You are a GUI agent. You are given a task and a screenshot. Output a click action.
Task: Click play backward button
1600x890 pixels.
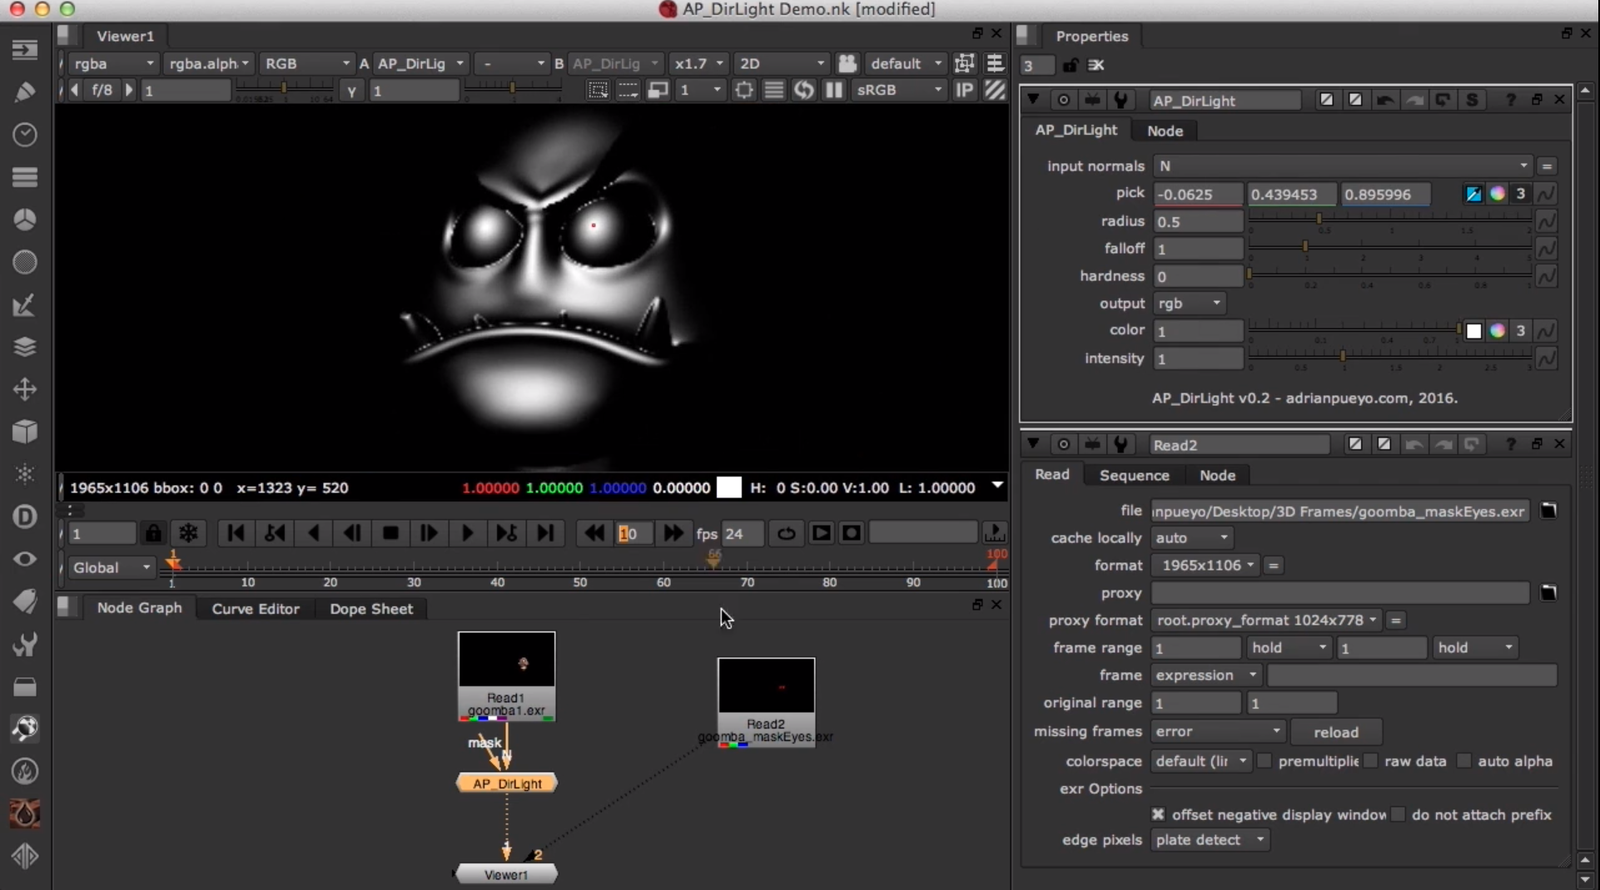coord(314,533)
